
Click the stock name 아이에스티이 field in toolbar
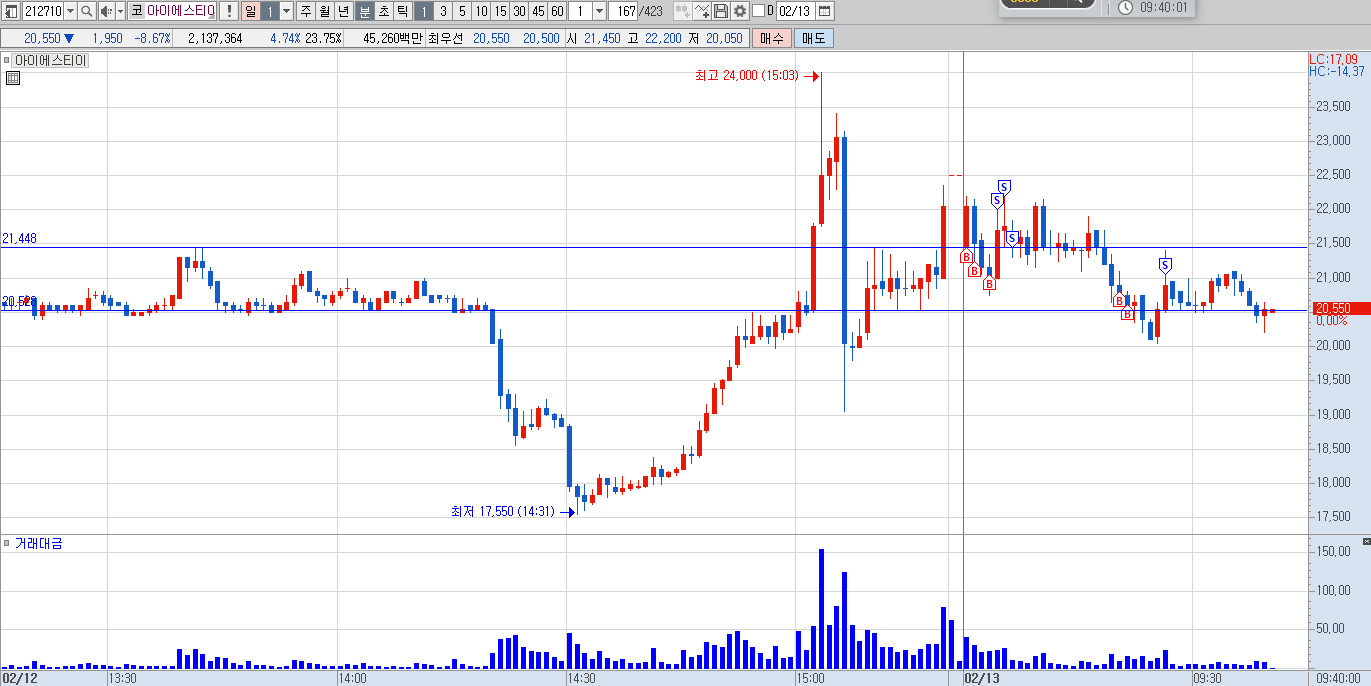coord(181,11)
